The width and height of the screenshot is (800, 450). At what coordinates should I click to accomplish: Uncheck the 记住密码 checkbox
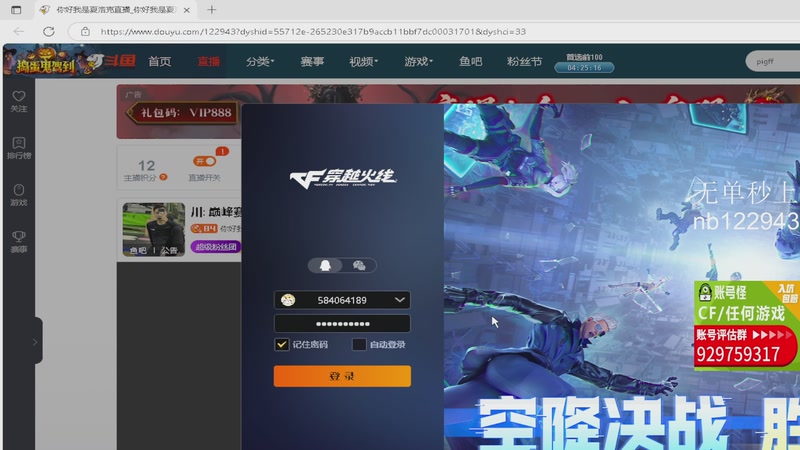tap(282, 344)
